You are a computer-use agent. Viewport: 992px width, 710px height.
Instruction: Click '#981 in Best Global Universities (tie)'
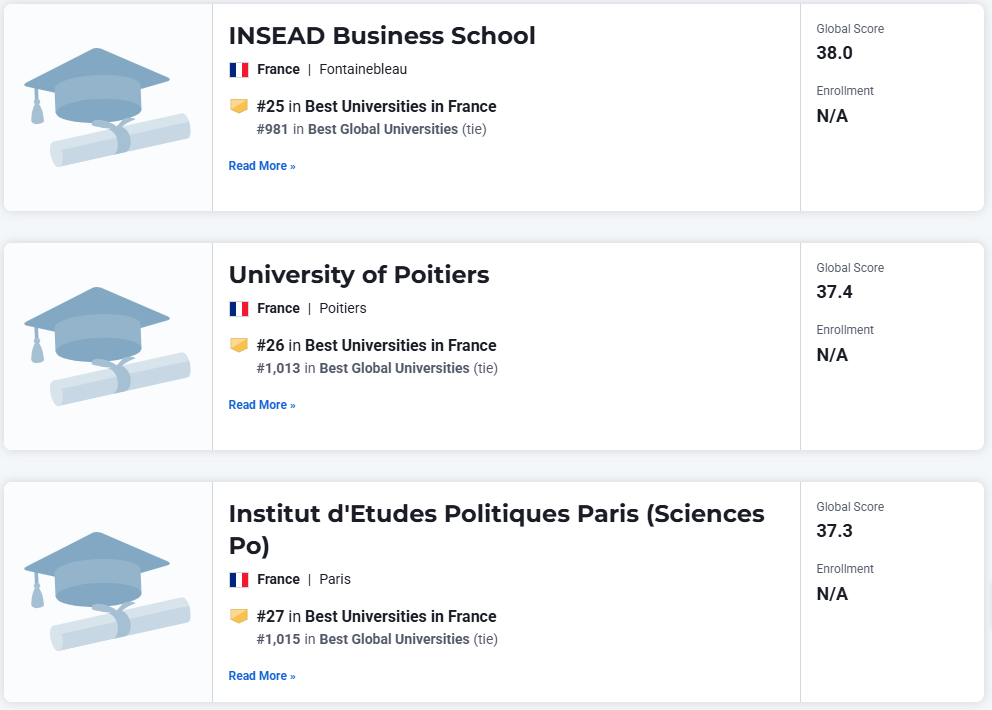[x=371, y=129]
